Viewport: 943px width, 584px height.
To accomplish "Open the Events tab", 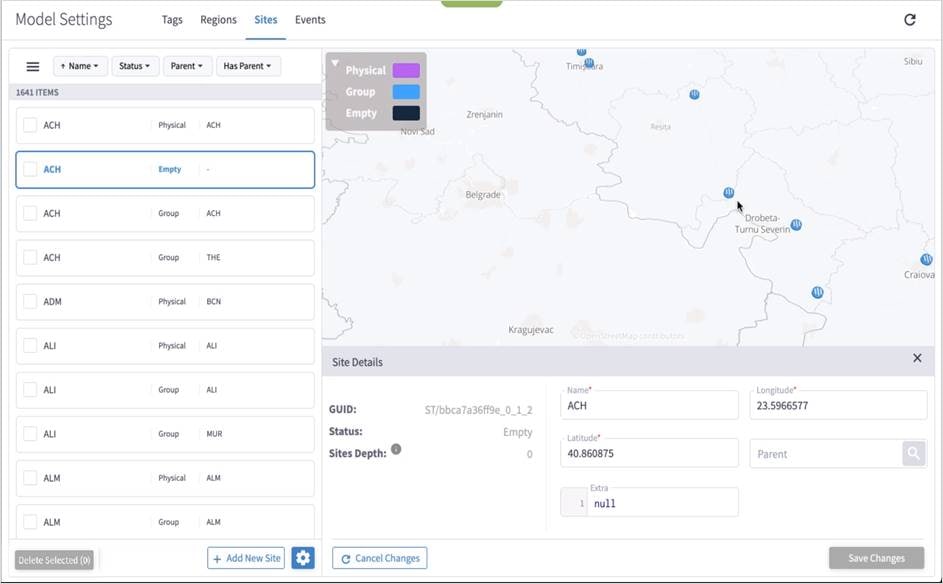I will [310, 19].
